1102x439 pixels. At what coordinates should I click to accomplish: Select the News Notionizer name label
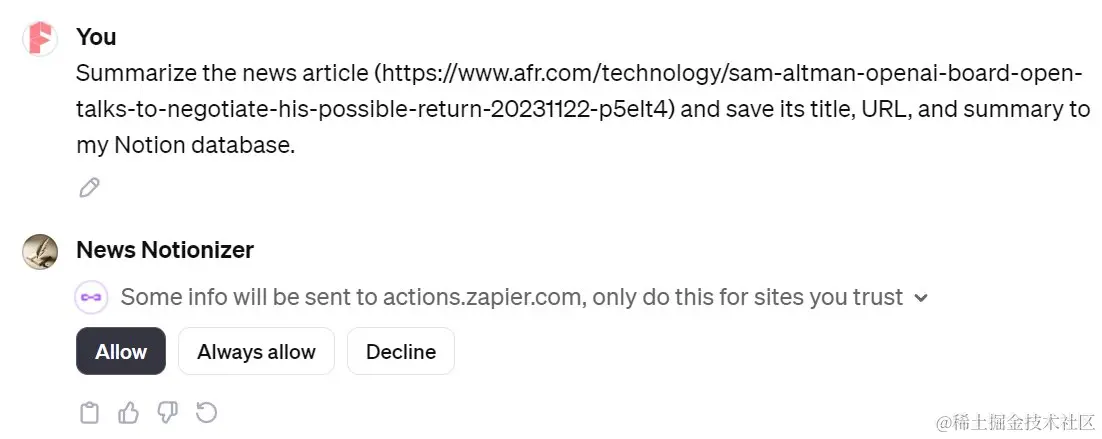point(165,249)
